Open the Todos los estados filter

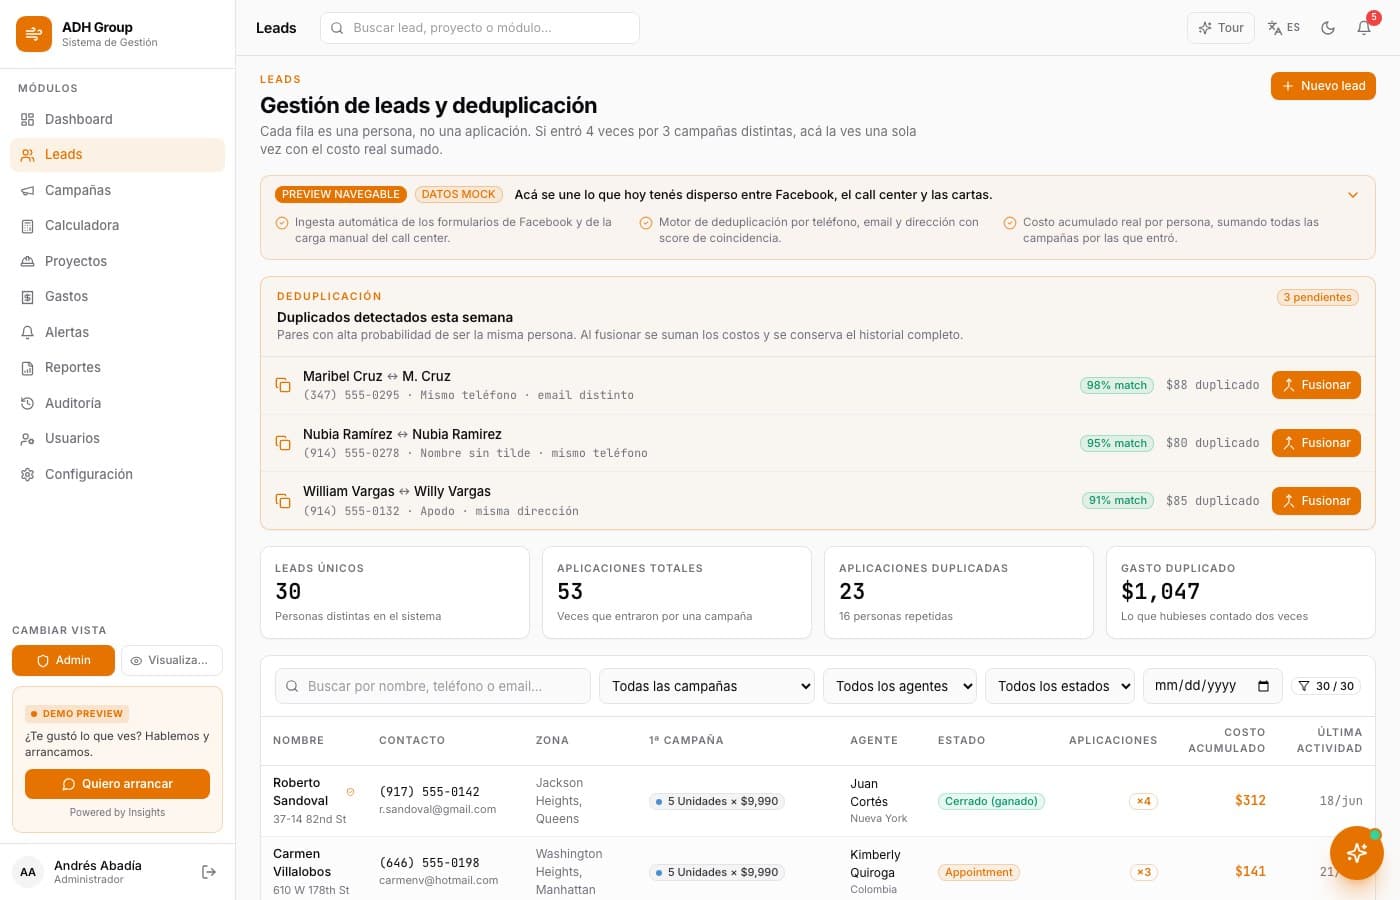pyautogui.click(x=1060, y=686)
